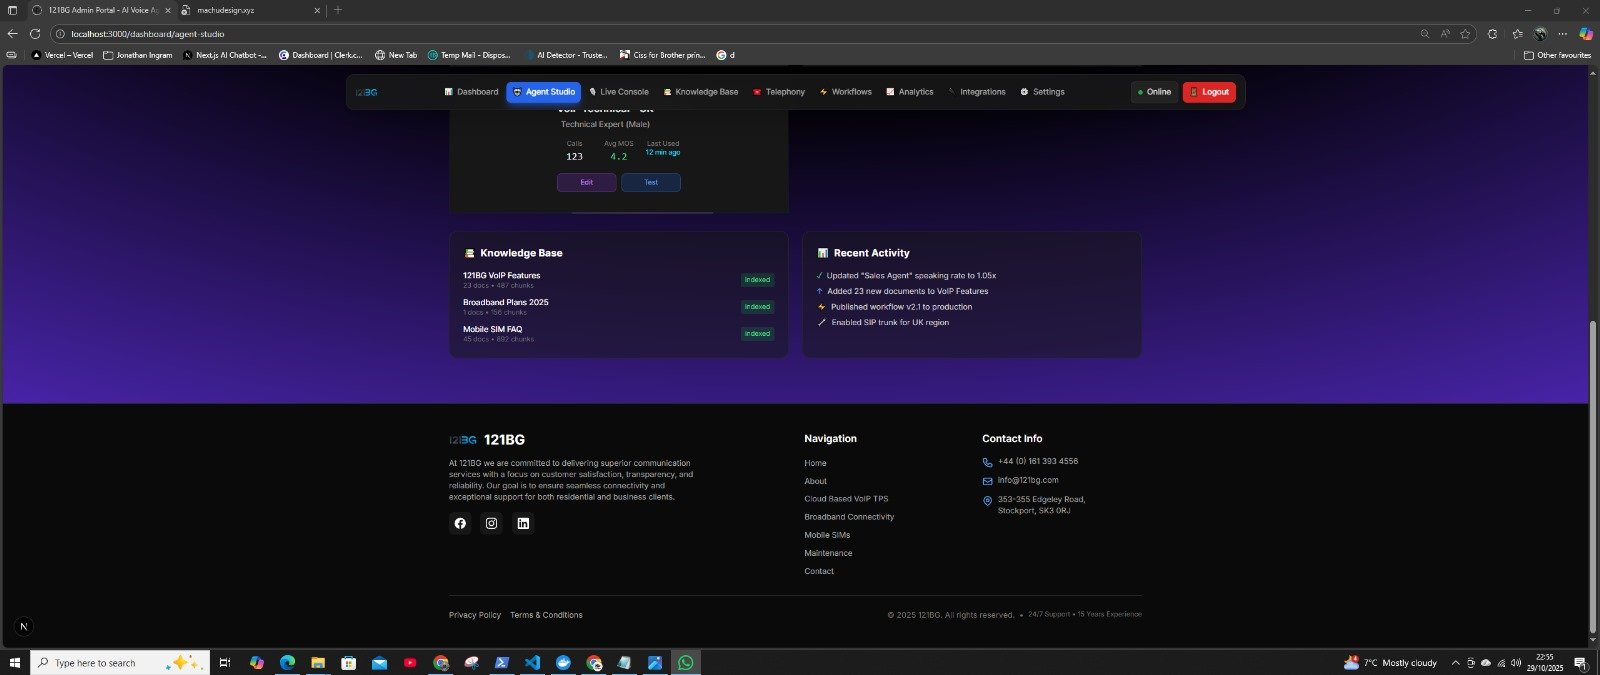Click the 121BG logo in the navbar
1600x675 pixels.
tap(366, 92)
